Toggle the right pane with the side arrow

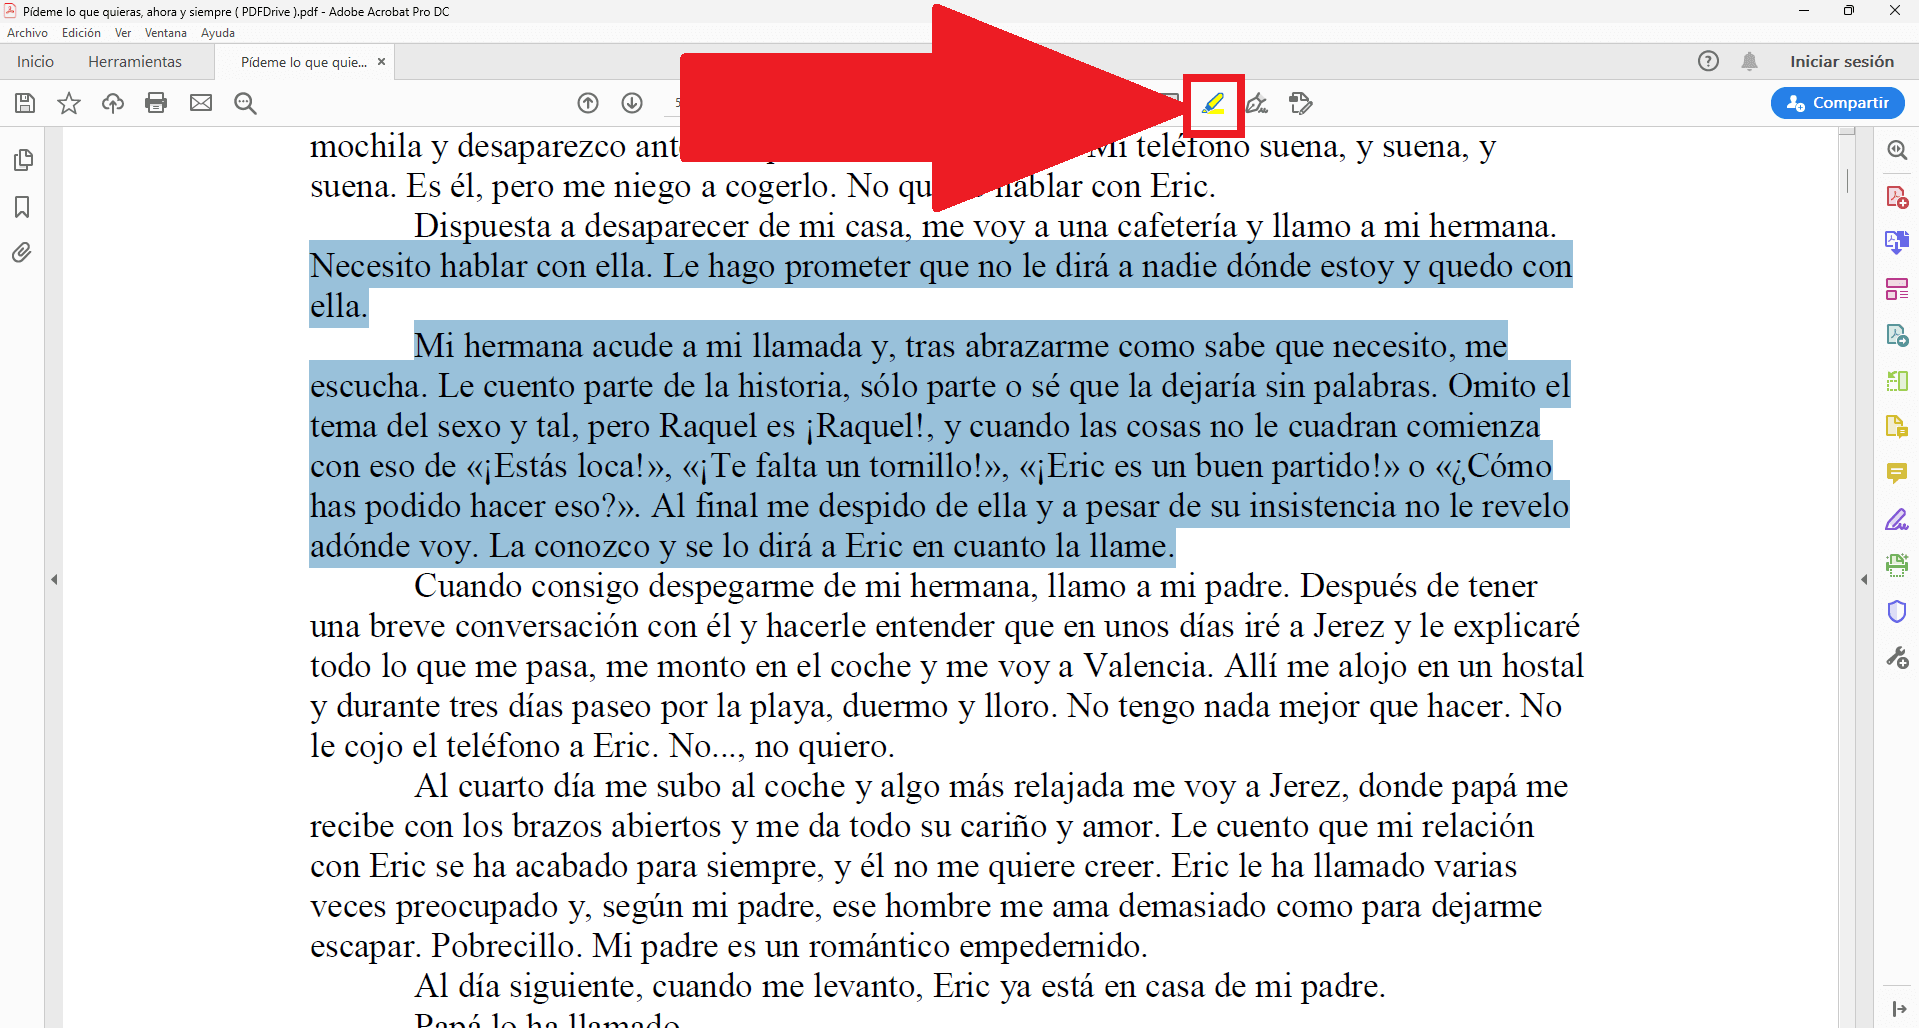point(1864,579)
